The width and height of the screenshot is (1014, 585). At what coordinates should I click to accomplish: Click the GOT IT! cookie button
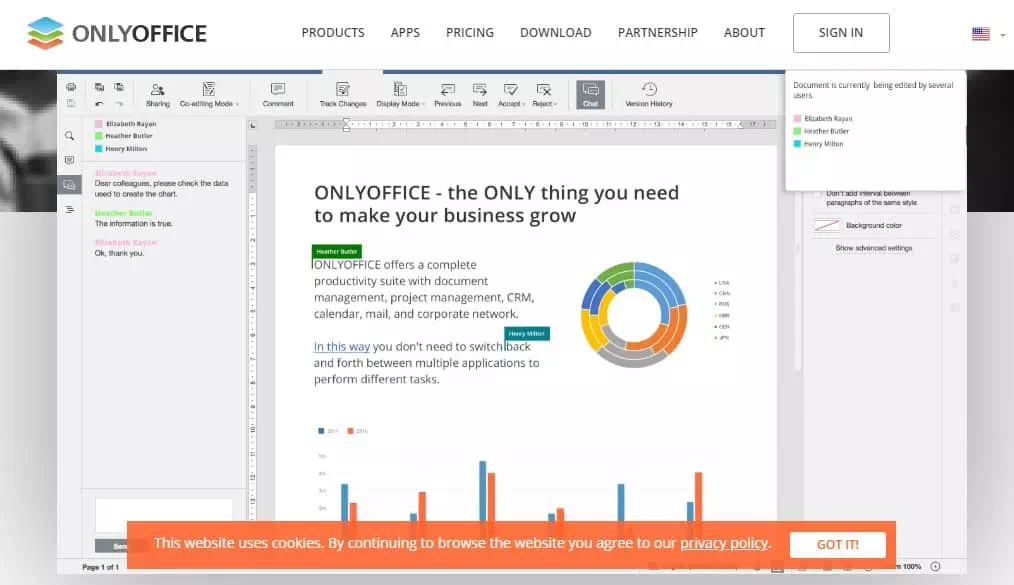pos(837,544)
